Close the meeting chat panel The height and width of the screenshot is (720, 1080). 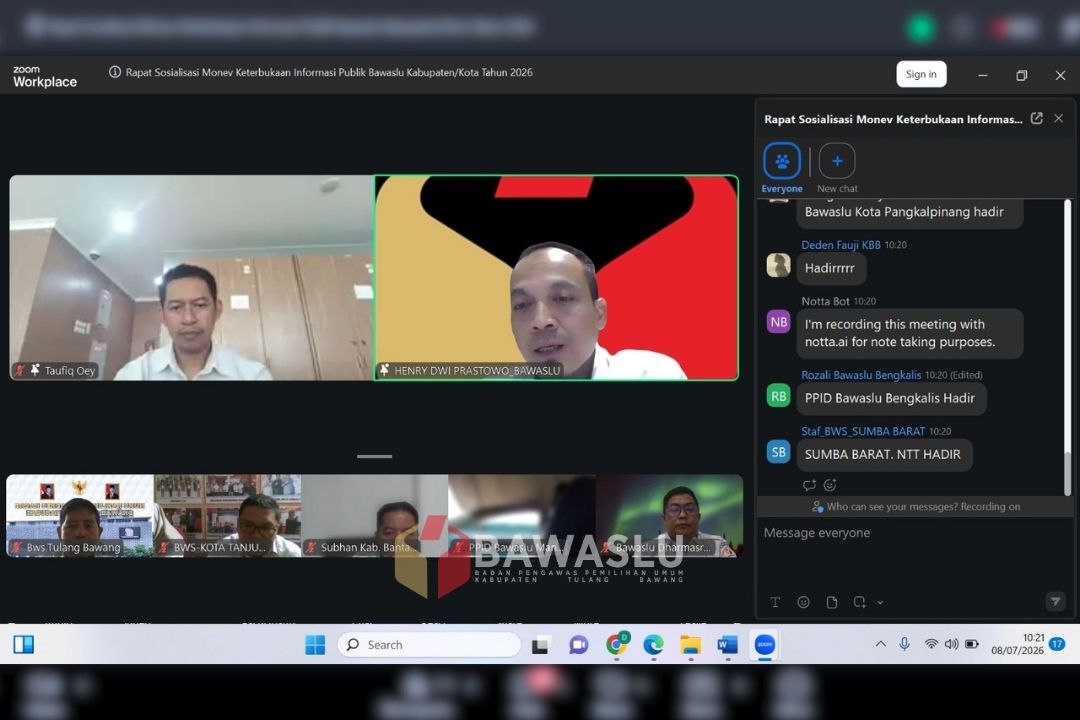tap(1059, 119)
